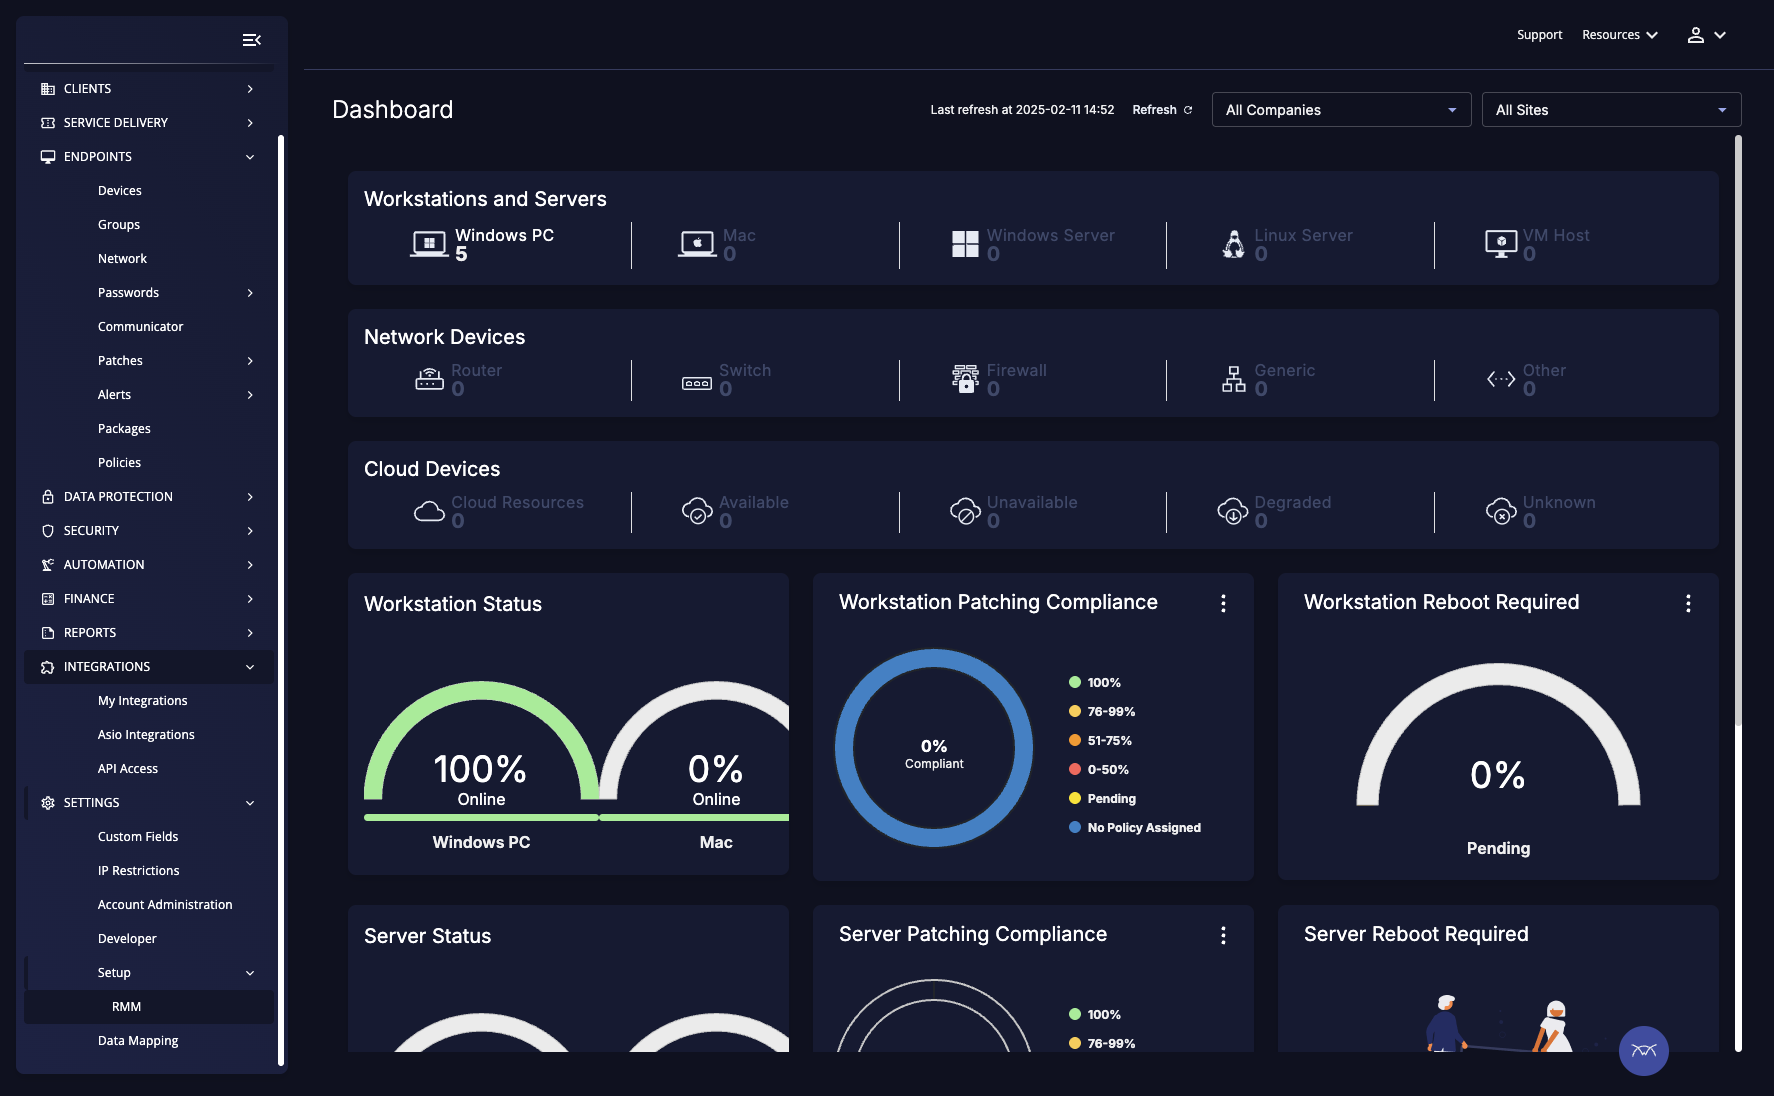
Task: Open Account Administration settings
Action: 165,905
